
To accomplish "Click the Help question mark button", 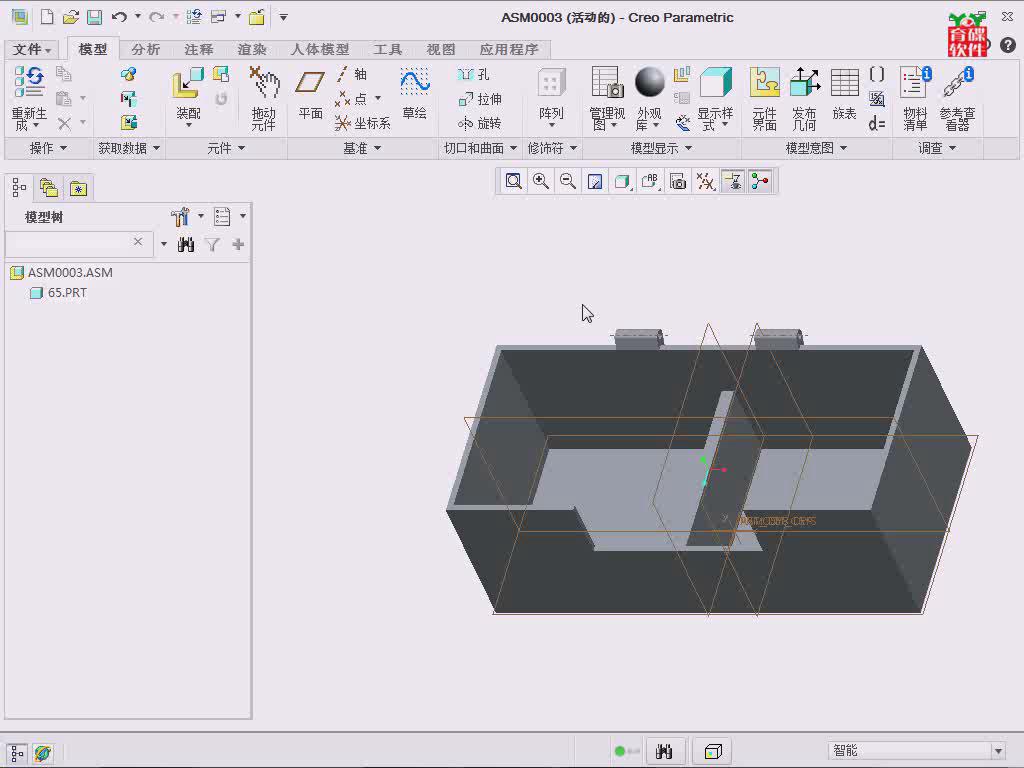I will pos(1008,44).
